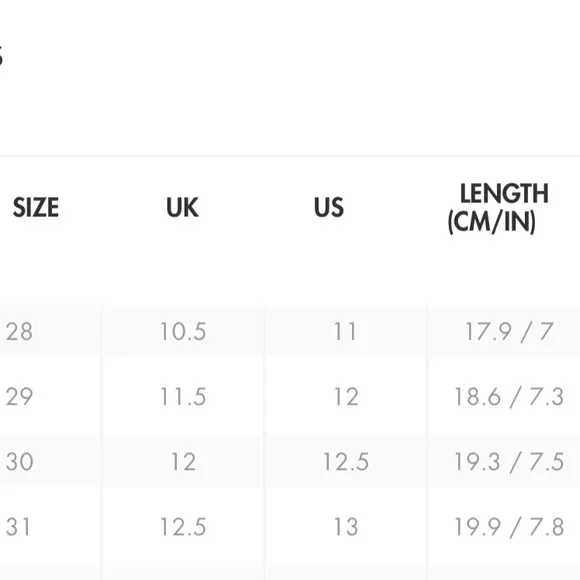Screen dimensions: 580x580
Task: Click UK value 10.5
Action: pyautogui.click(x=183, y=331)
